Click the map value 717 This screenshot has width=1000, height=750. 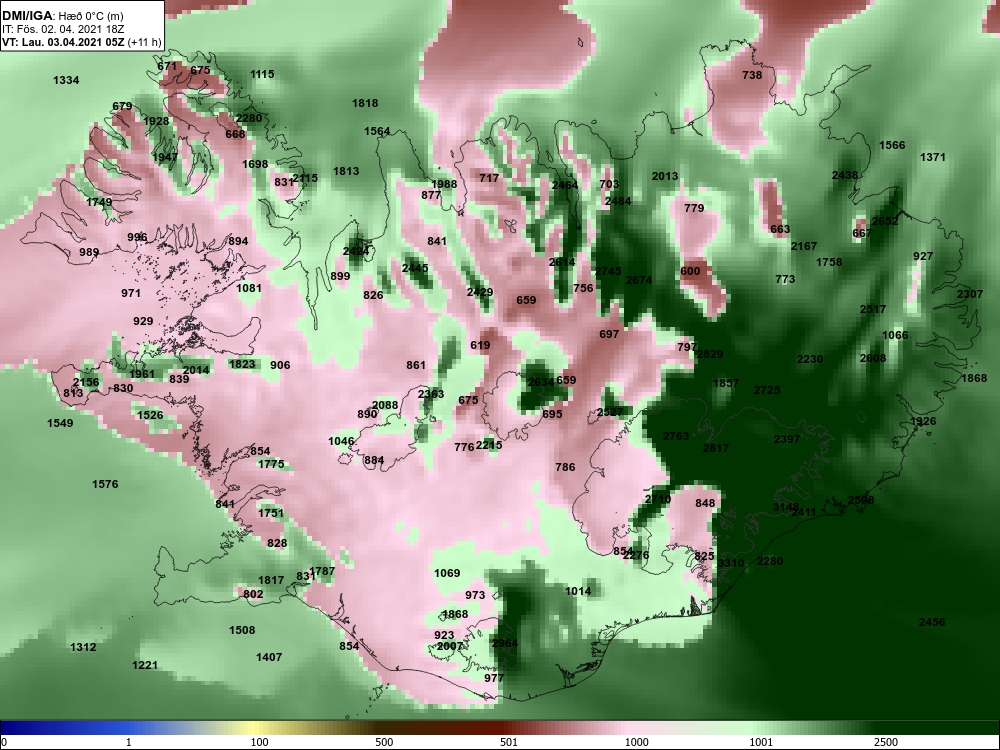pyautogui.click(x=489, y=179)
